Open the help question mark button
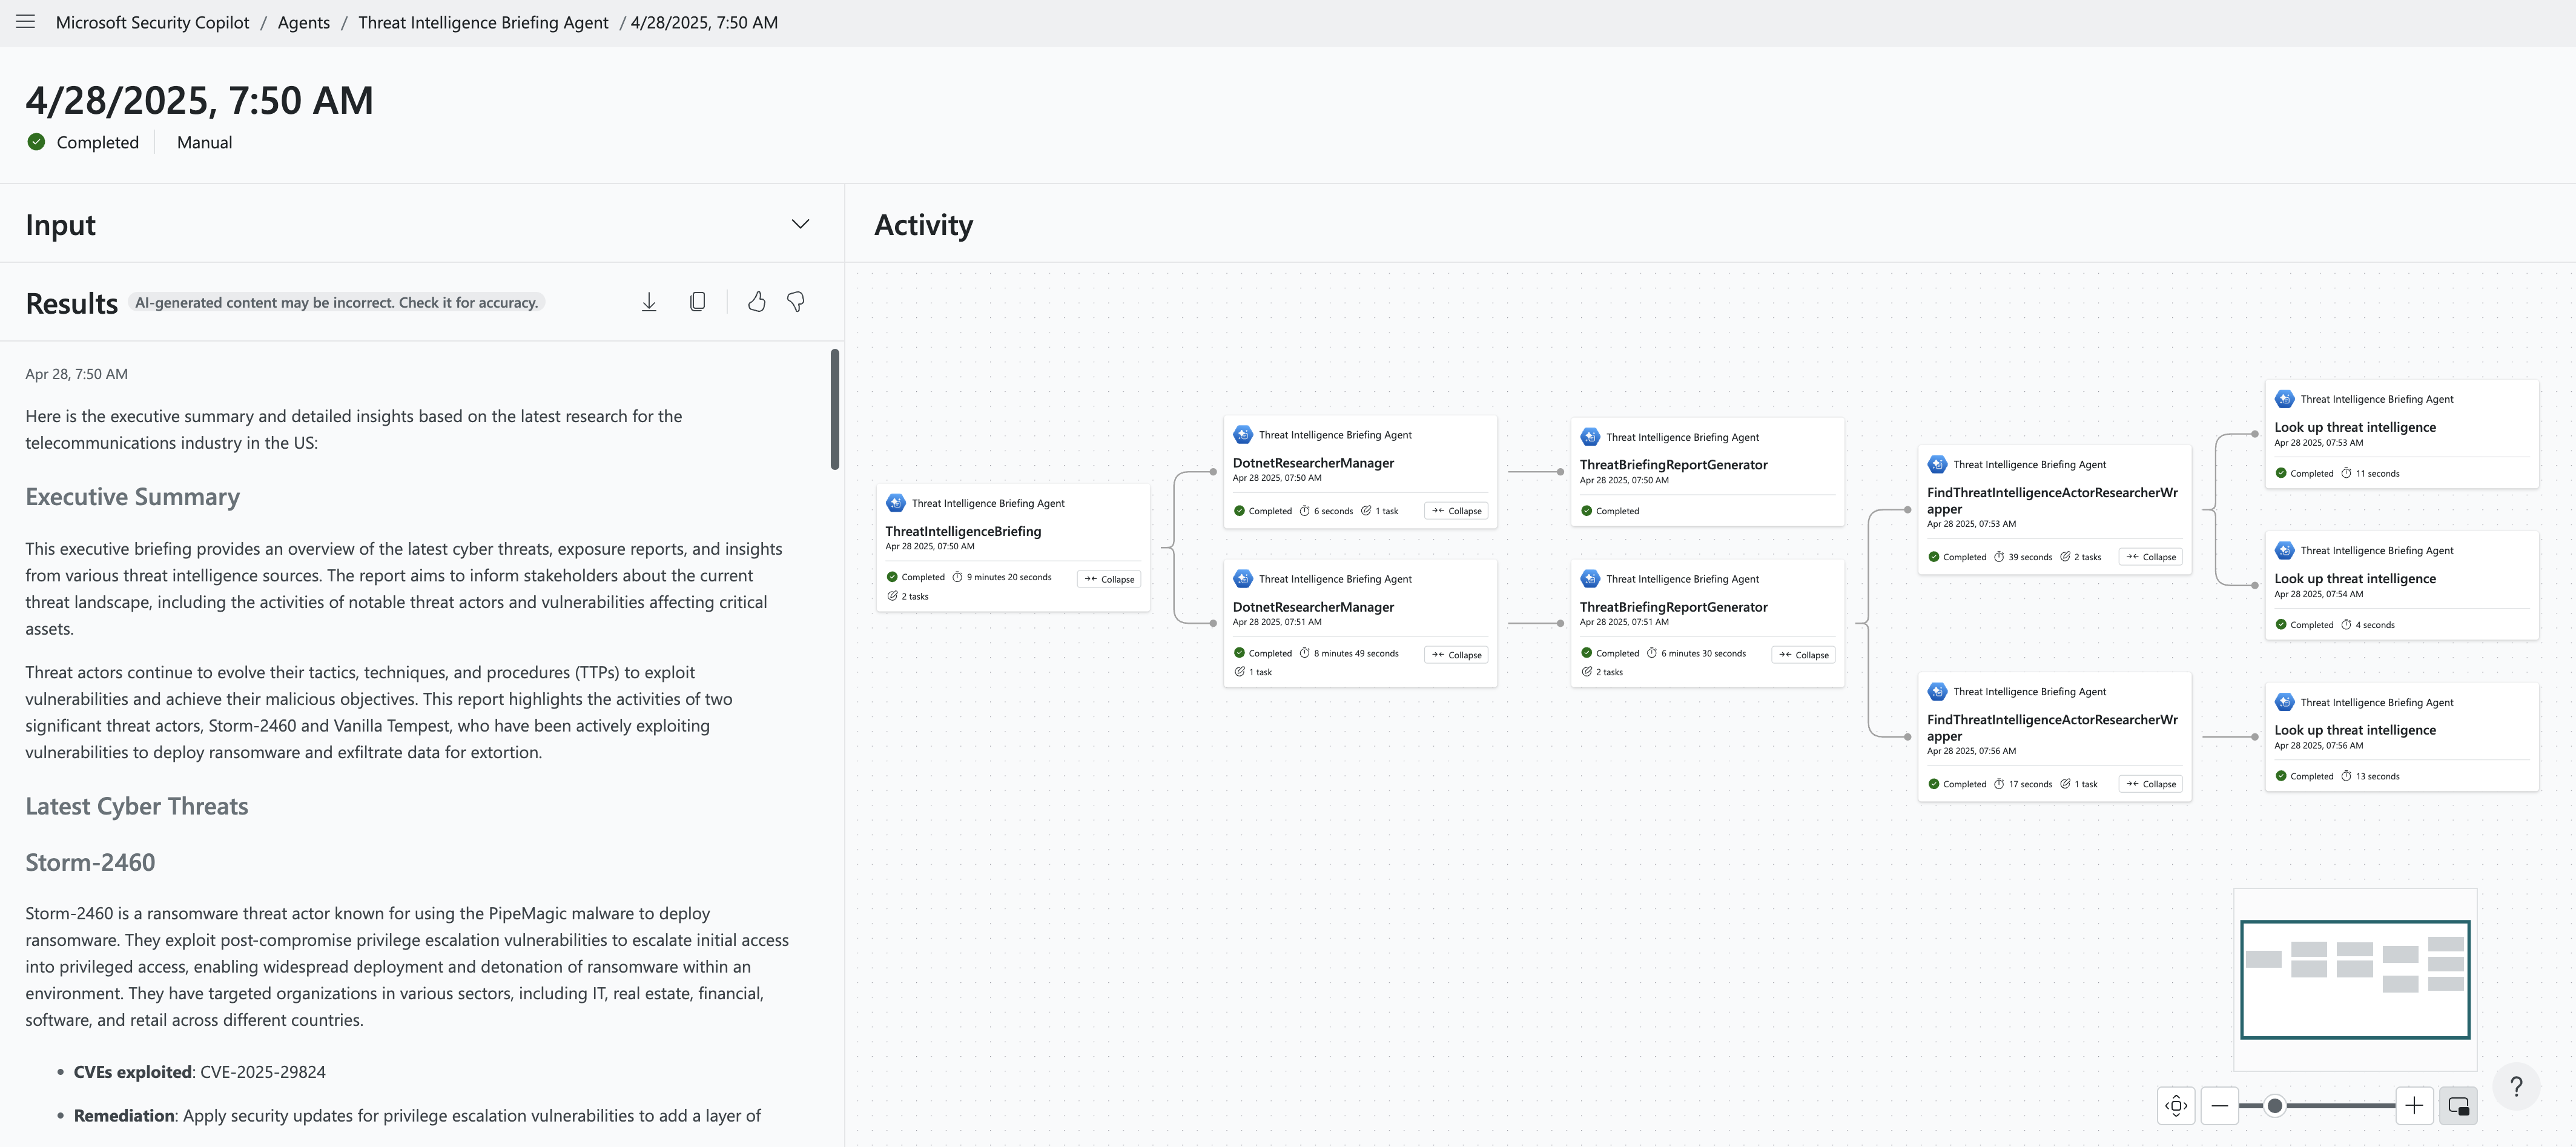This screenshot has width=2576, height=1147. 2516,1087
